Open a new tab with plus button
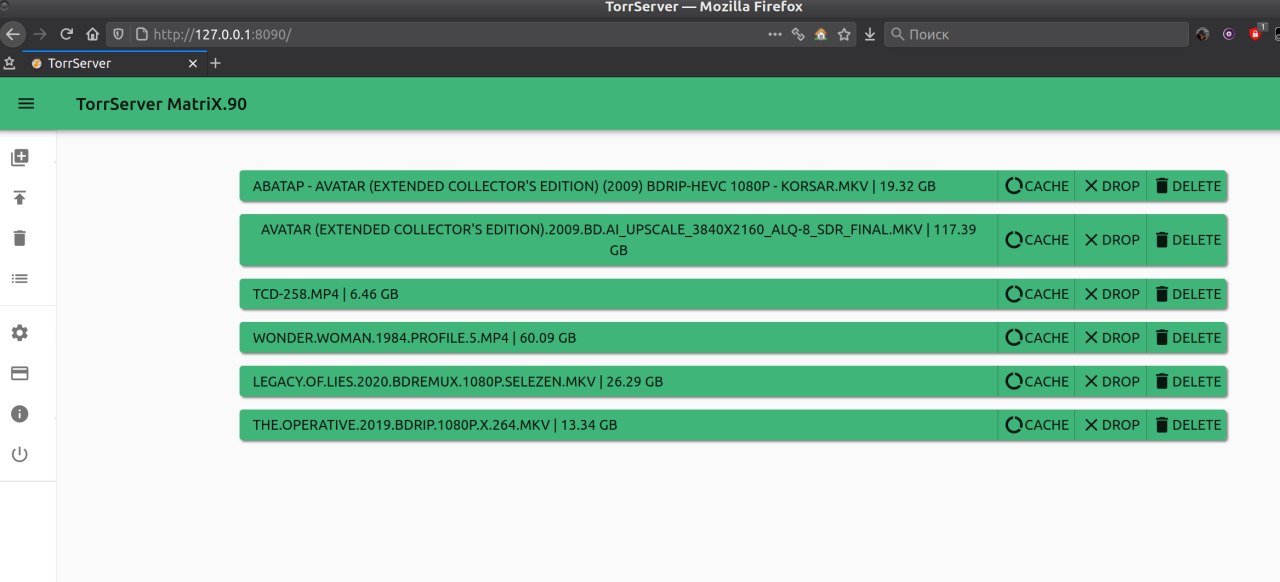The image size is (1280, 582). 215,63
